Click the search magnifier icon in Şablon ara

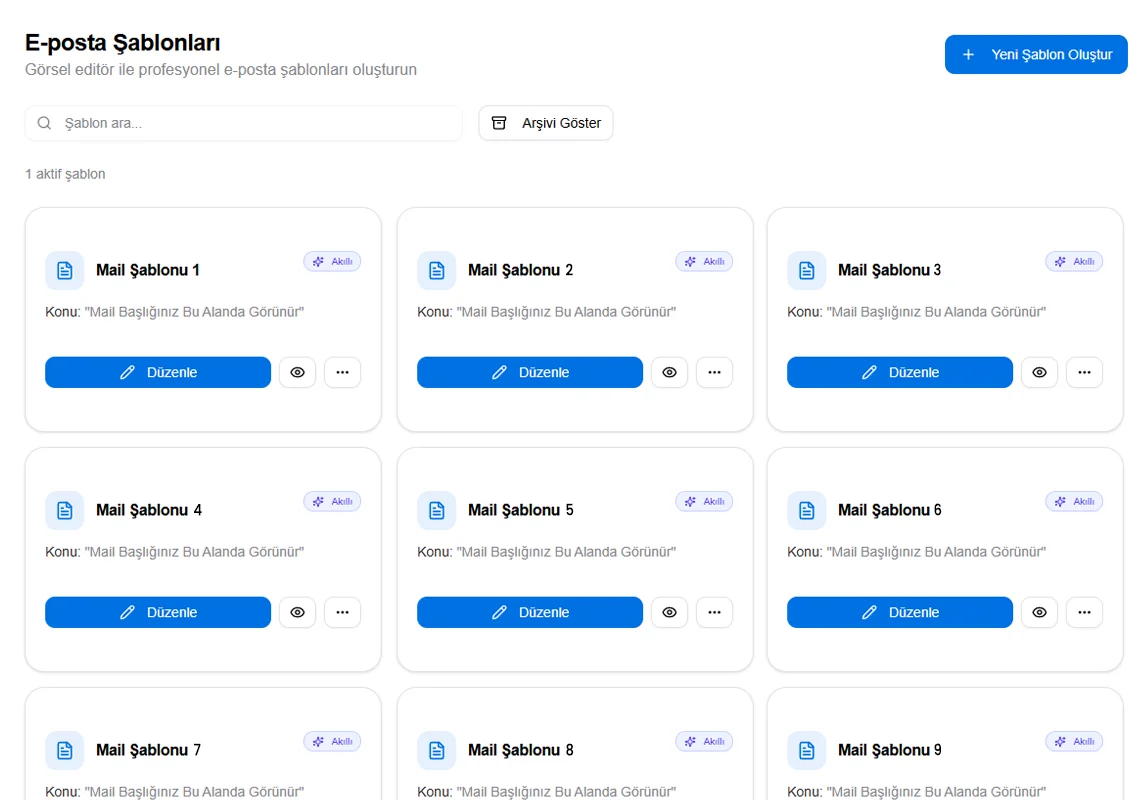[44, 123]
